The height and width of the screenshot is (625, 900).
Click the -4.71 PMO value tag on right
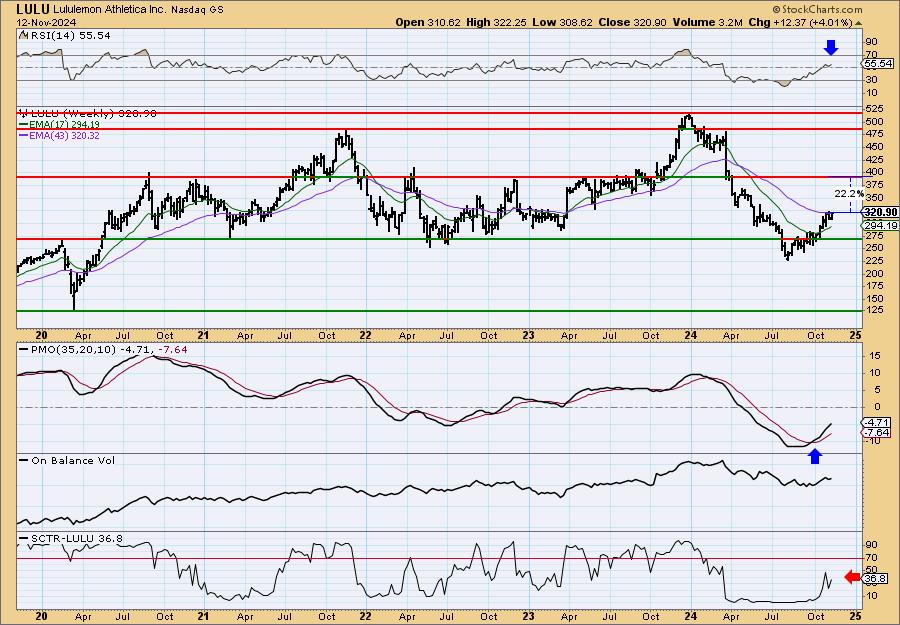[876, 422]
